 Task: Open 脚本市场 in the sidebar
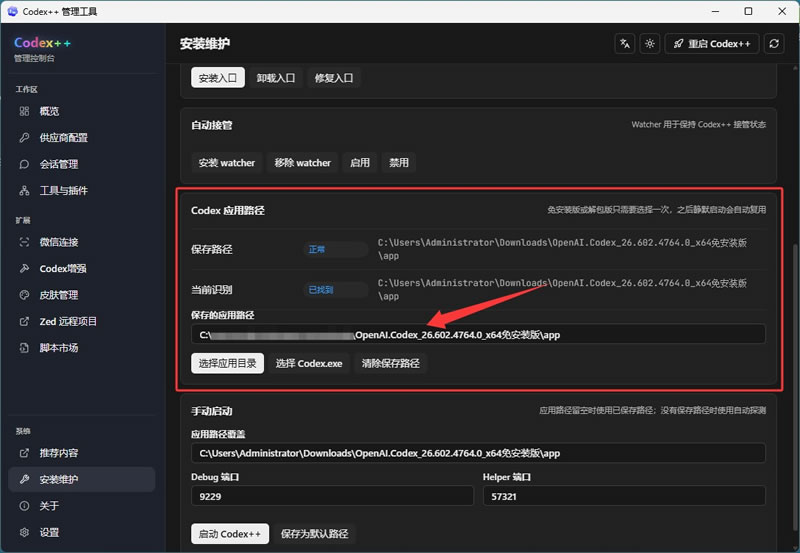82,348
